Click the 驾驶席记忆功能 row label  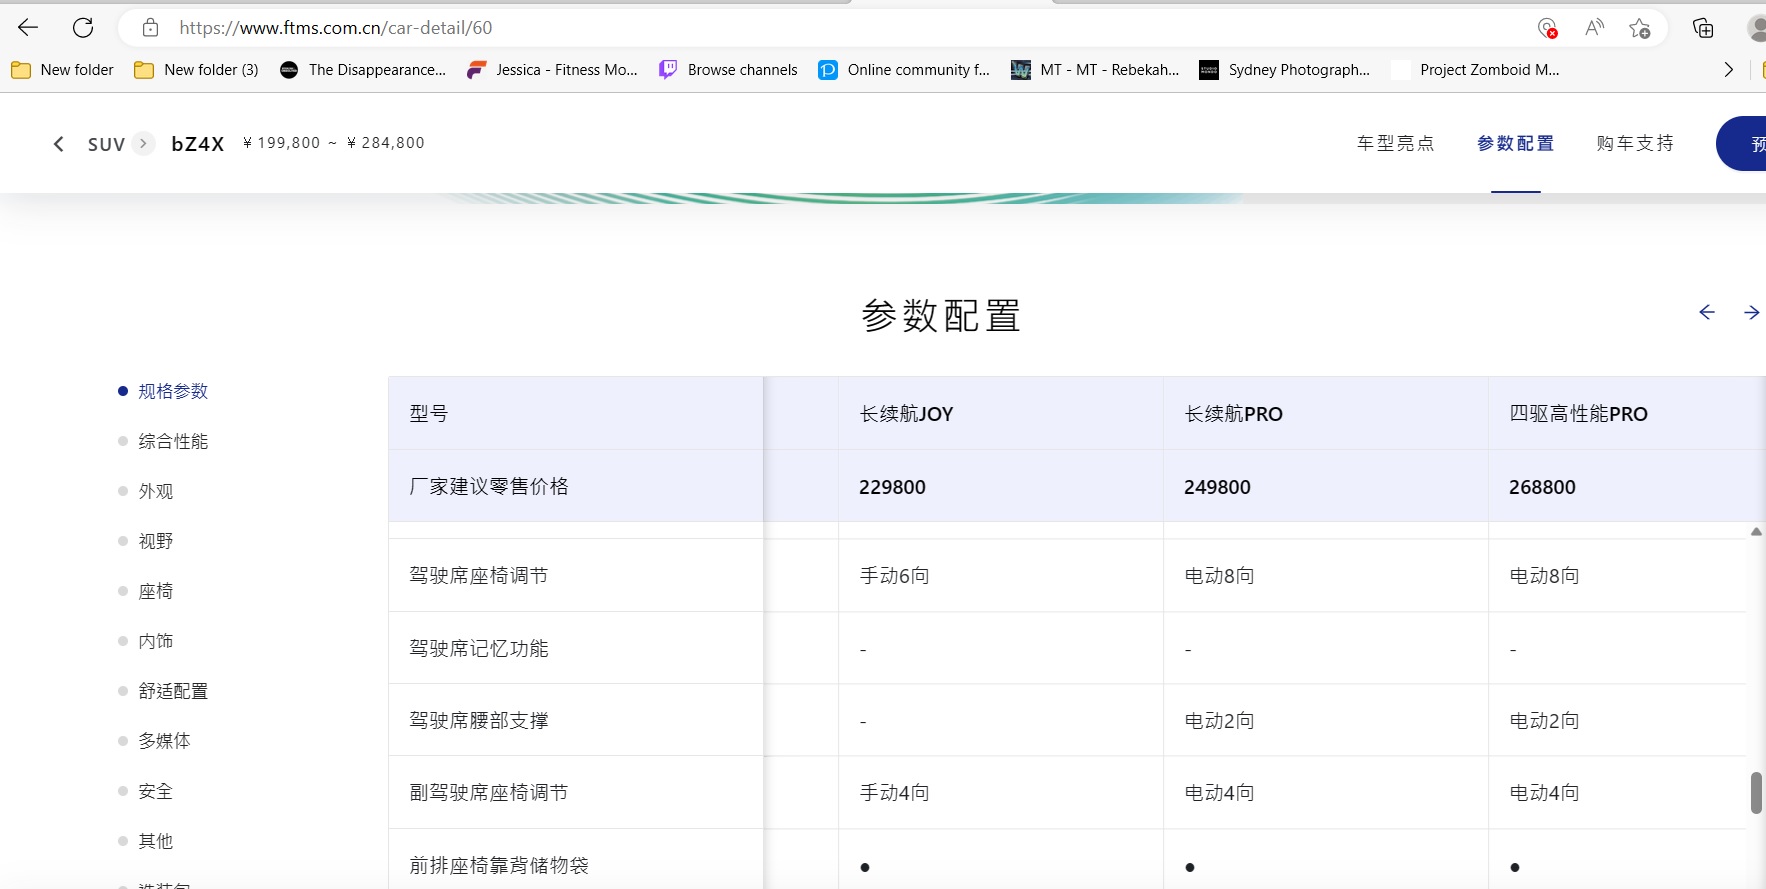pyautogui.click(x=479, y=649)
